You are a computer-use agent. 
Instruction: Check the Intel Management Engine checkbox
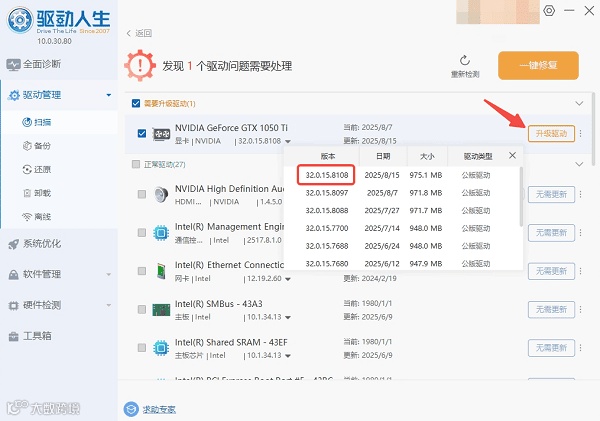pos(142,233)
